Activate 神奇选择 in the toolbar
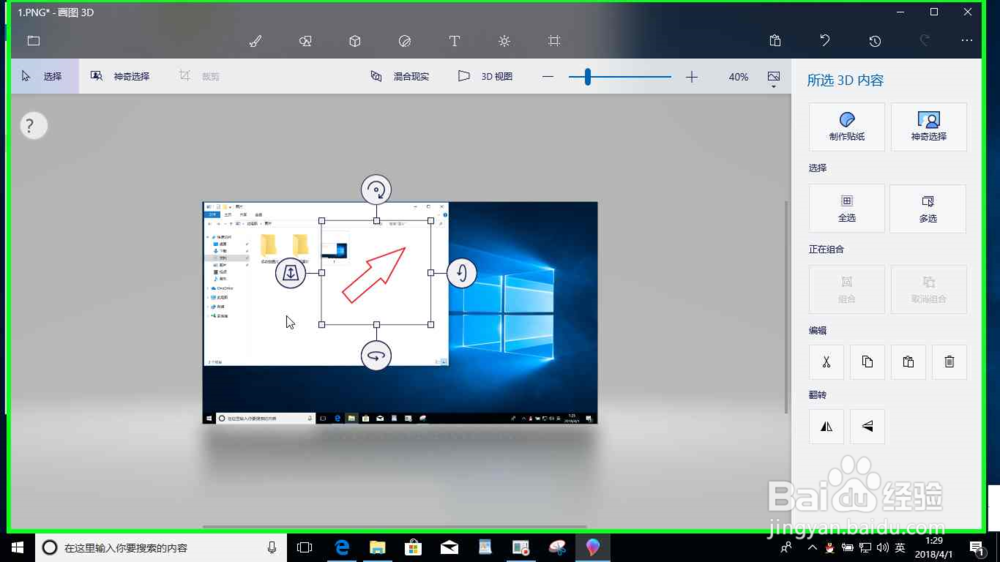Image resolution: width=1000 pixels, height=562 pixels. 120,76
